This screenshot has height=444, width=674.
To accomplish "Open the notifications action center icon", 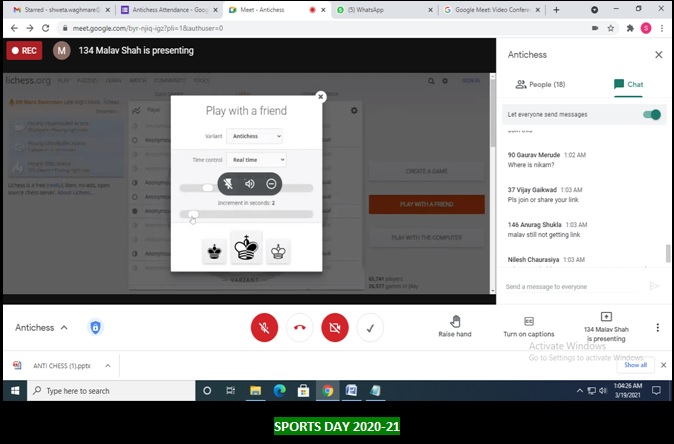I will [x=656, y=391].
